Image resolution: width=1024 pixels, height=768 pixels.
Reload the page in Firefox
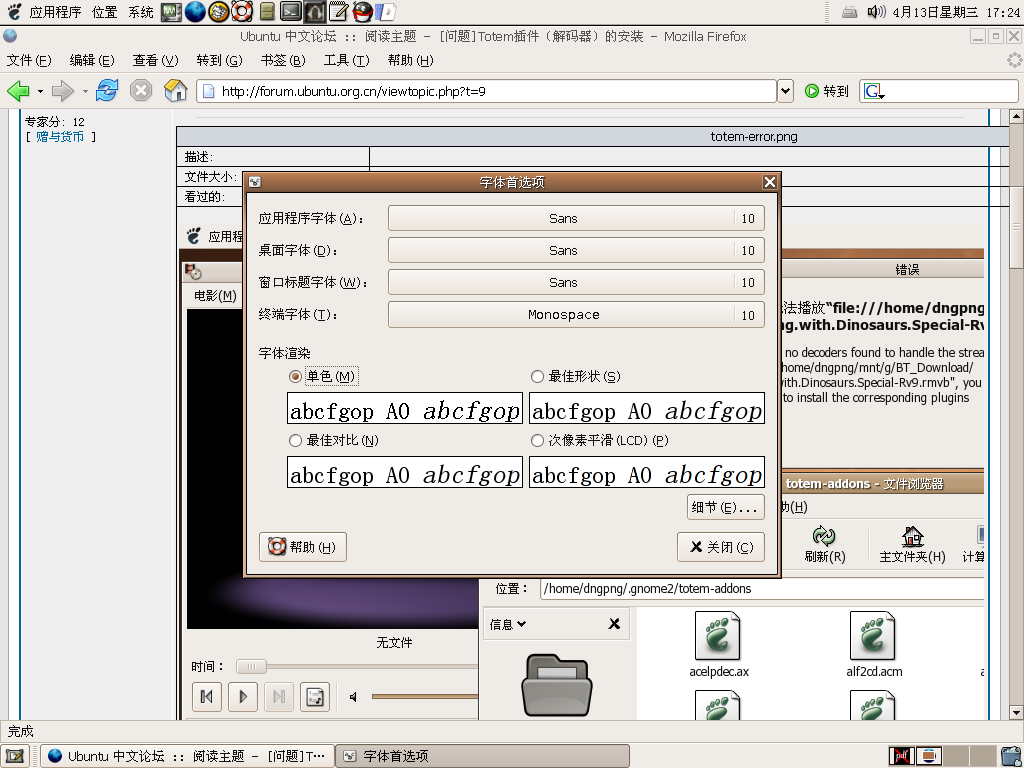[x=106, y=91]
